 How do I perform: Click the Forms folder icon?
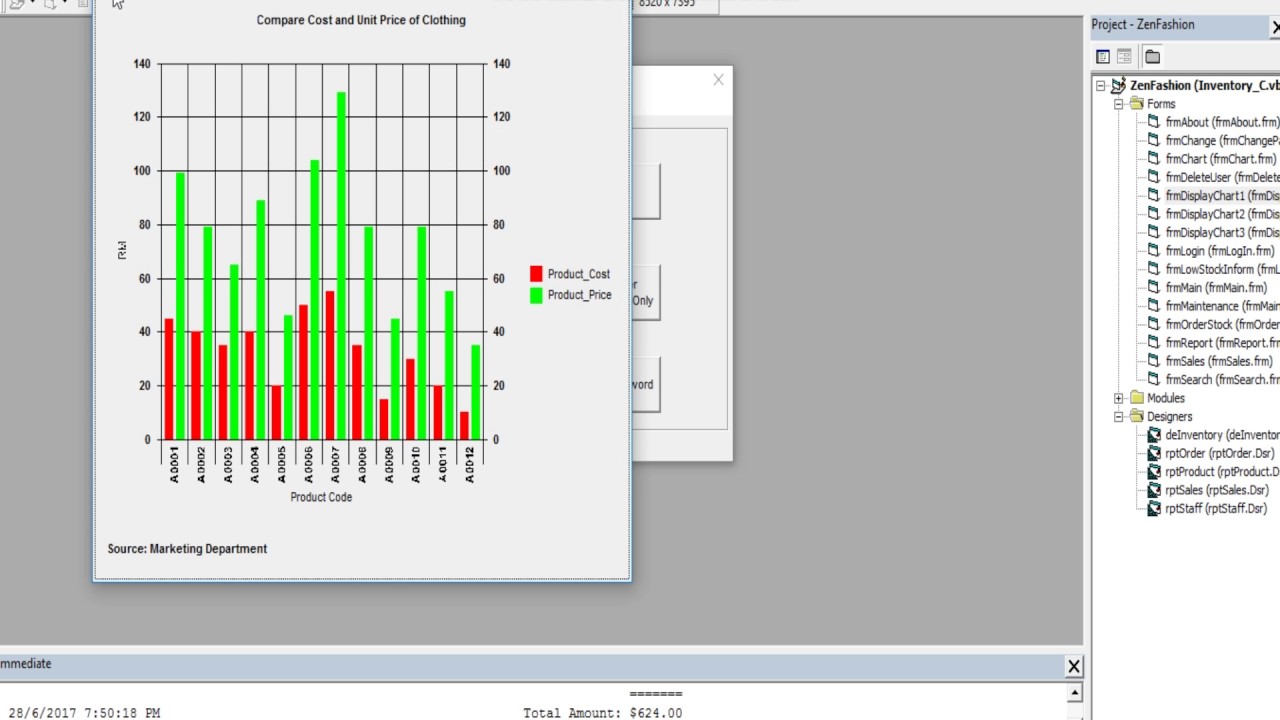click(1136, 104)
